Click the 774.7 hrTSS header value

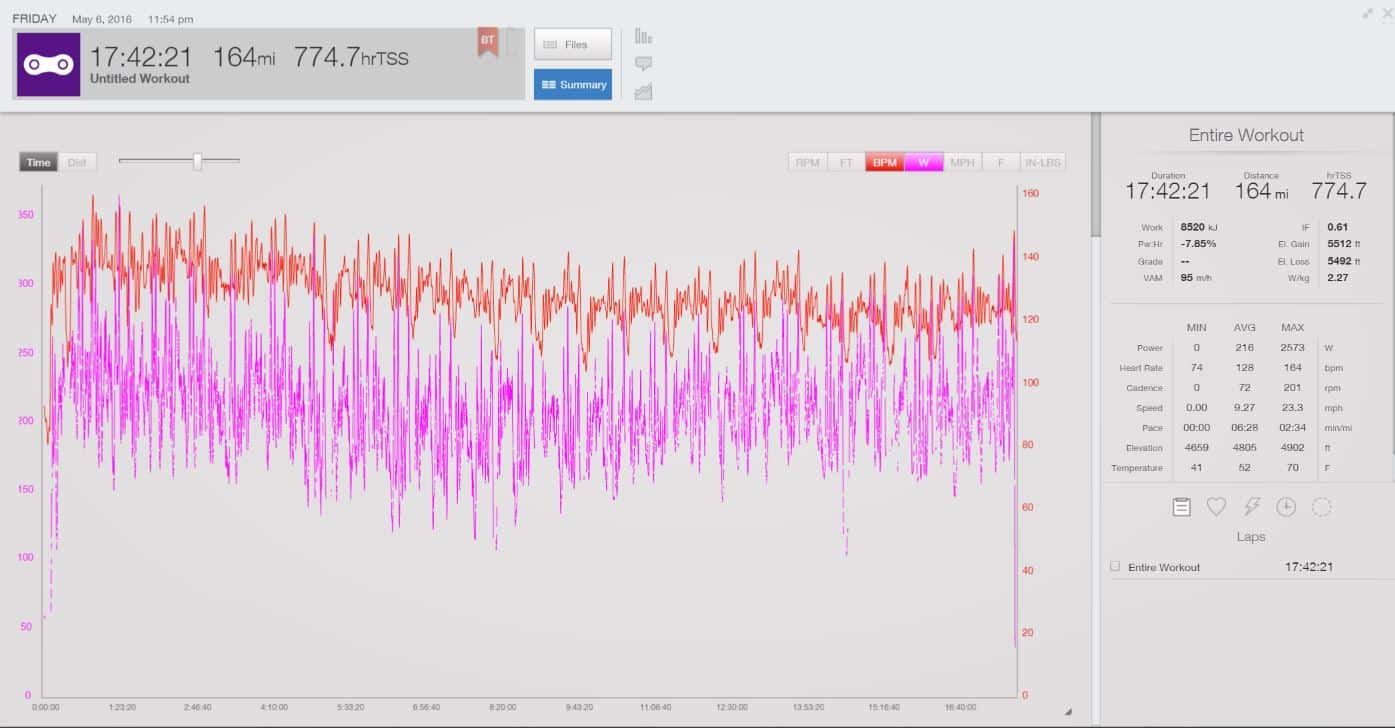(351, 57)
